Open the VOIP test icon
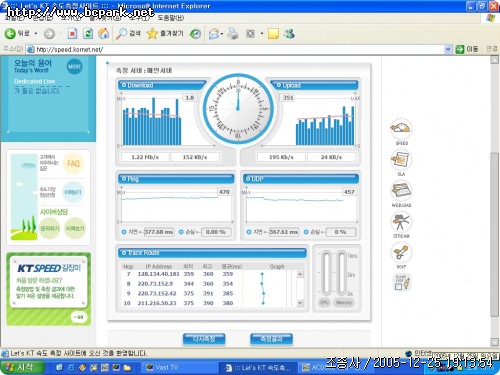This screenshot has width=500, height=375. (x=401, y=252)
